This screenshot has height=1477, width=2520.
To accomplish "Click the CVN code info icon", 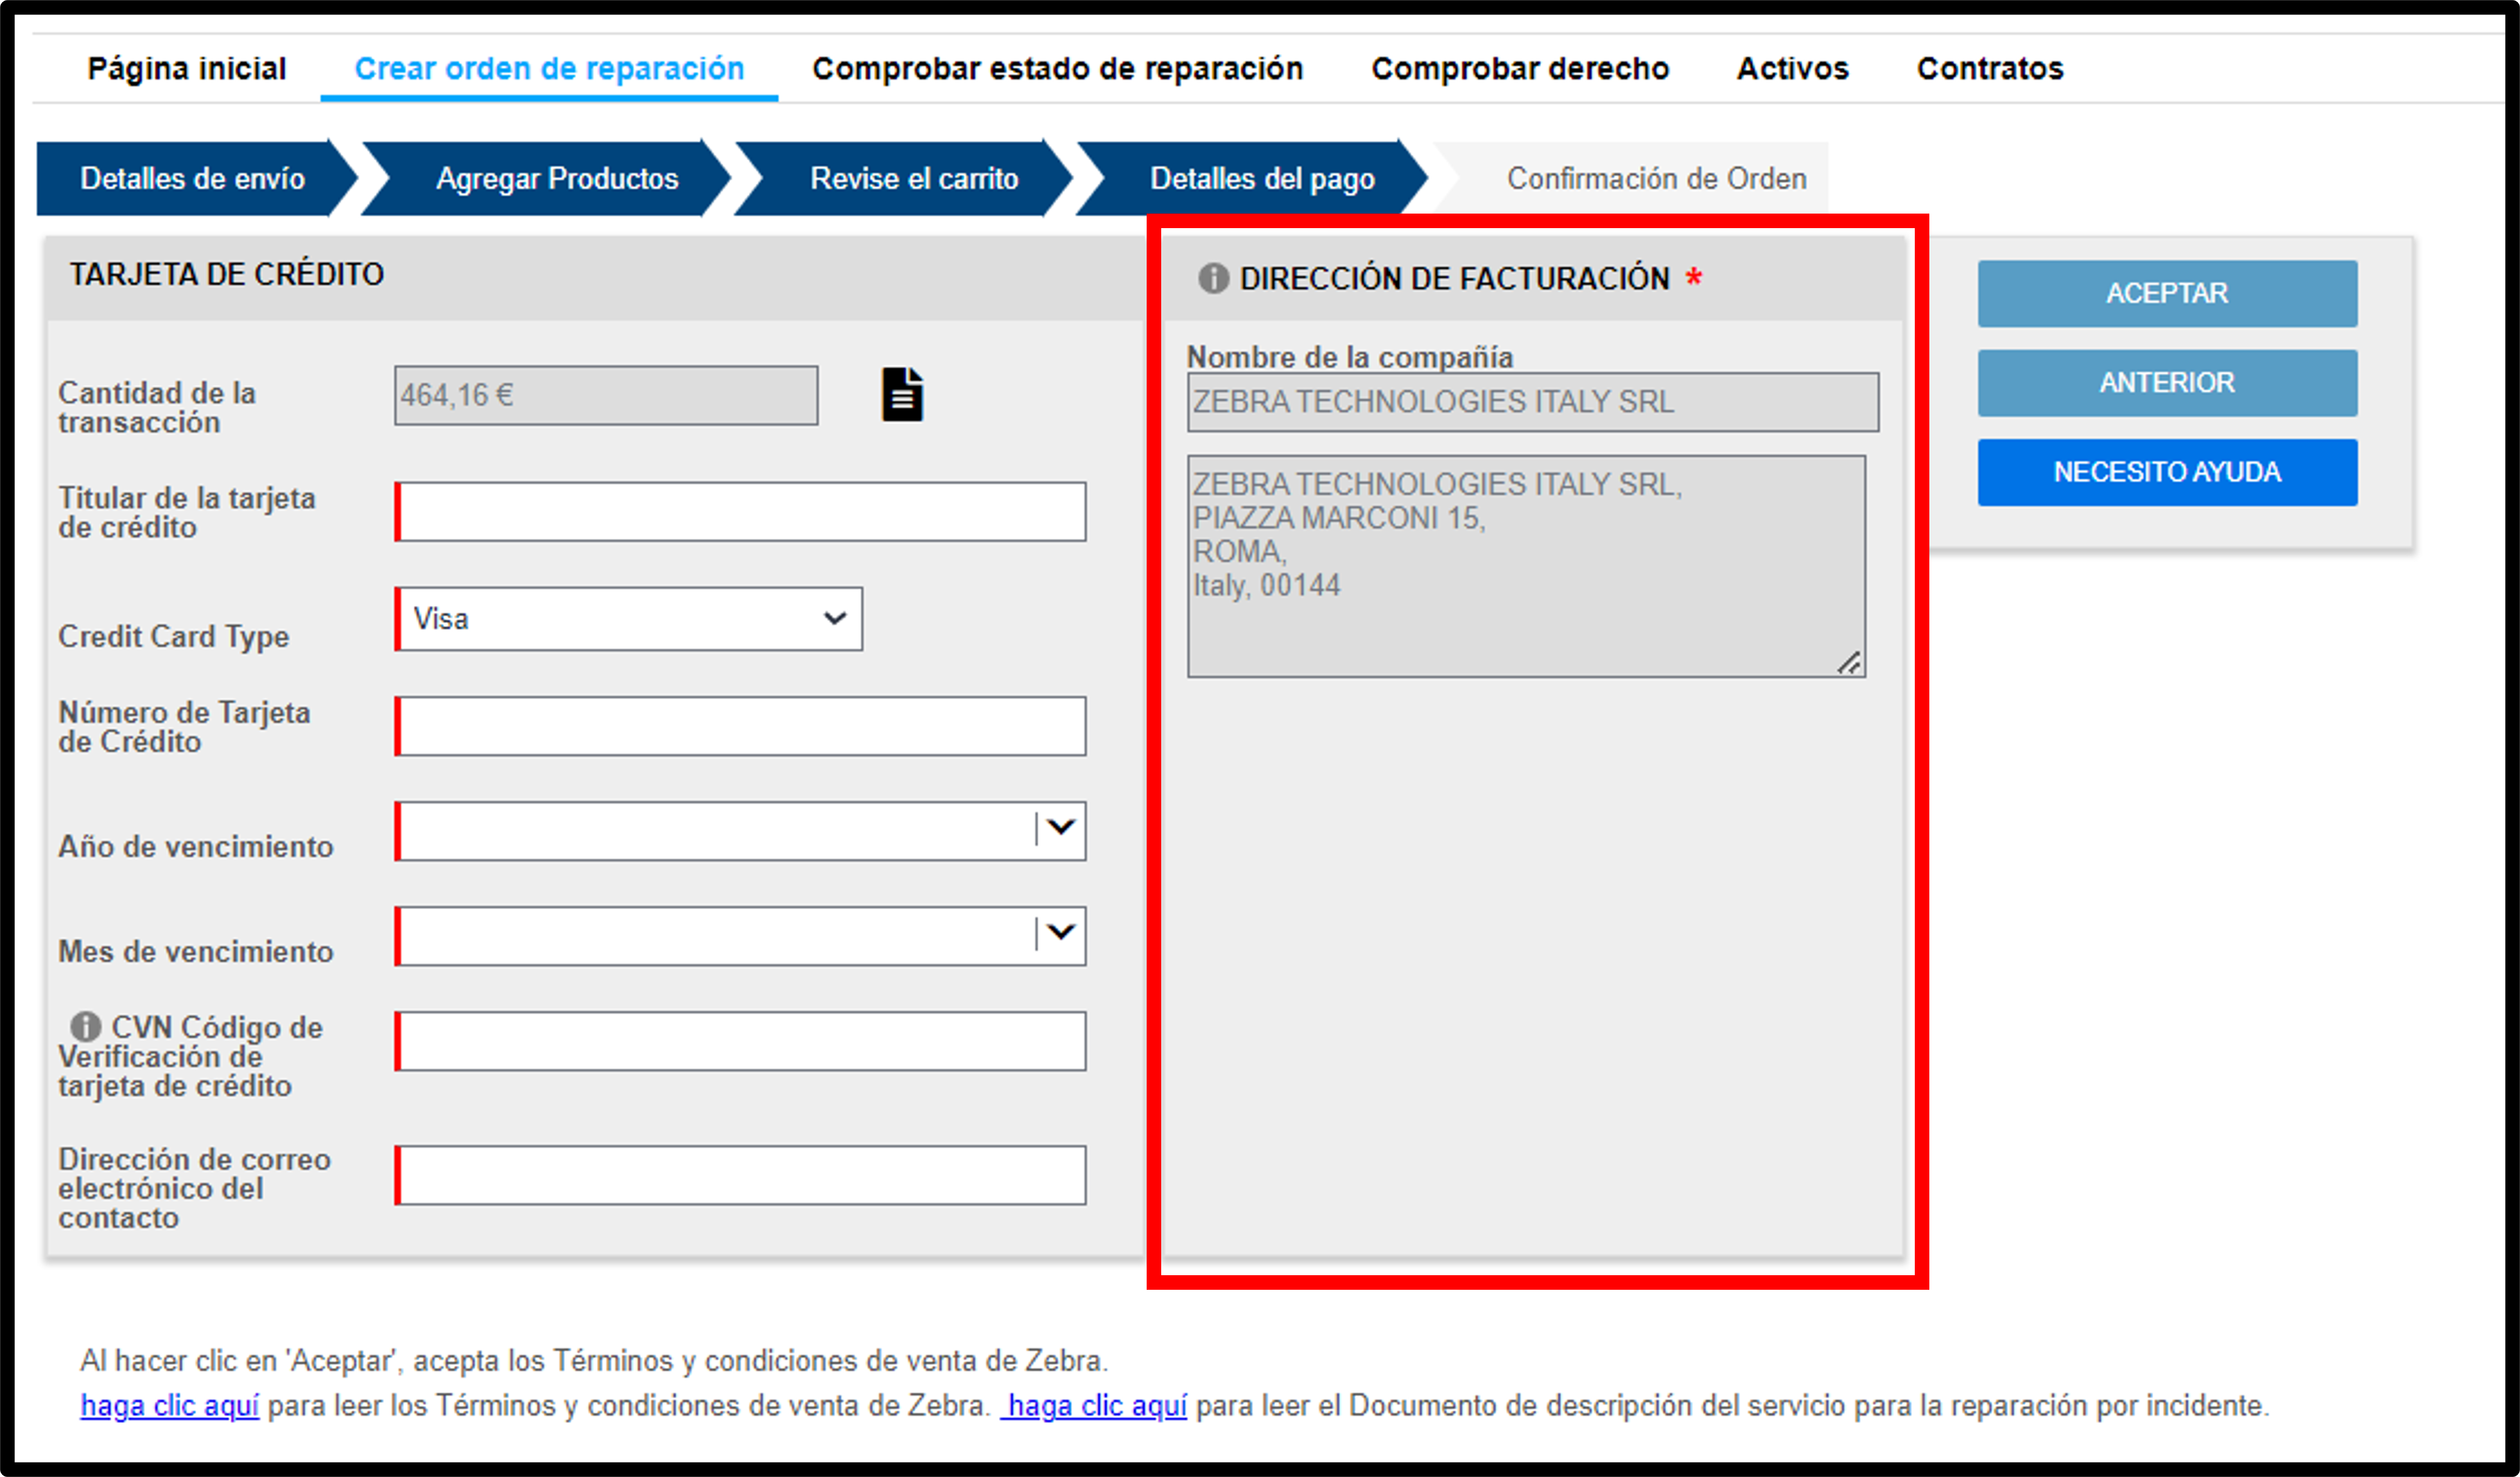I will click(x=86, y=1026).
